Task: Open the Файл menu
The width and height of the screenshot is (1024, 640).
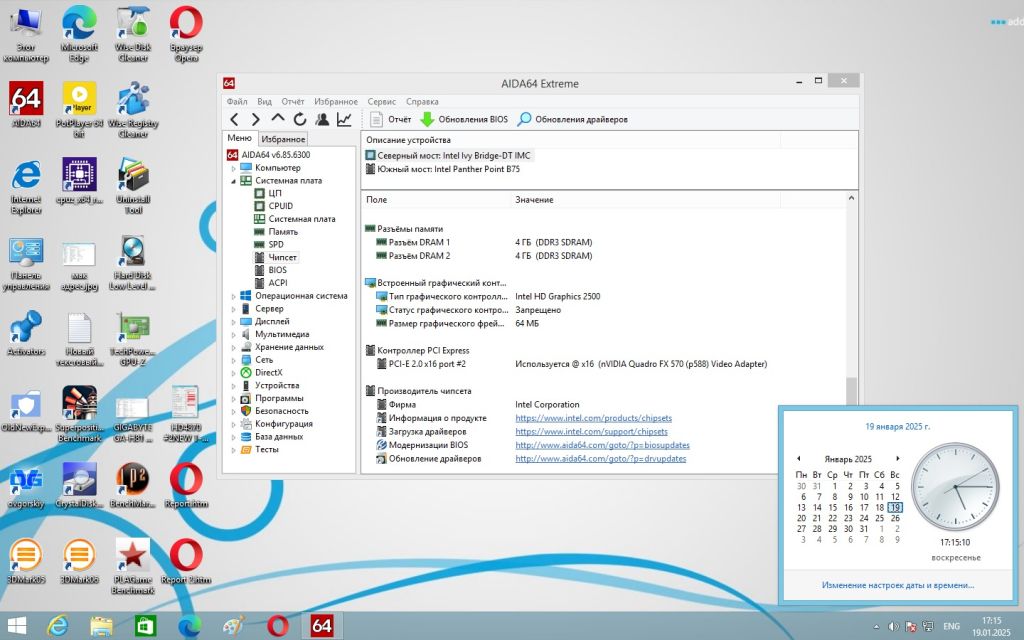Action: click(237, 102)
